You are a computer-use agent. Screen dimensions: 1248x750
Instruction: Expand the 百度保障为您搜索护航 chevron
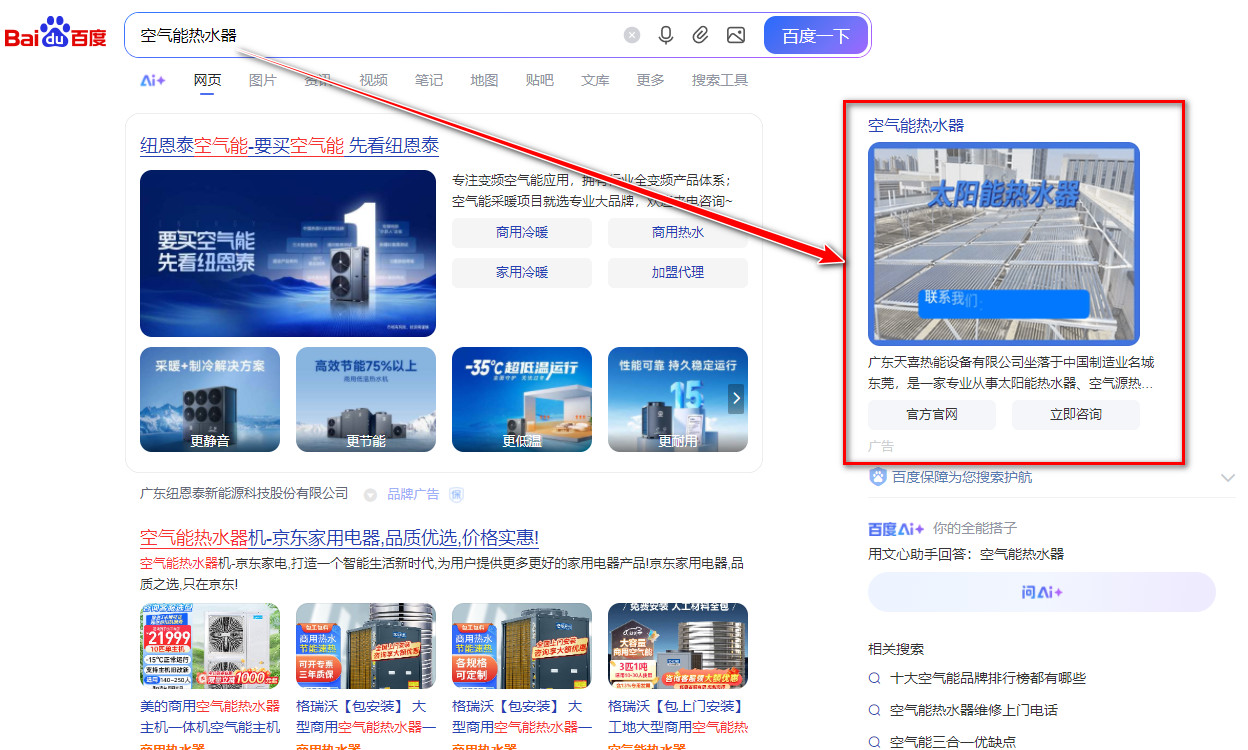click(x=1228, y=478)
